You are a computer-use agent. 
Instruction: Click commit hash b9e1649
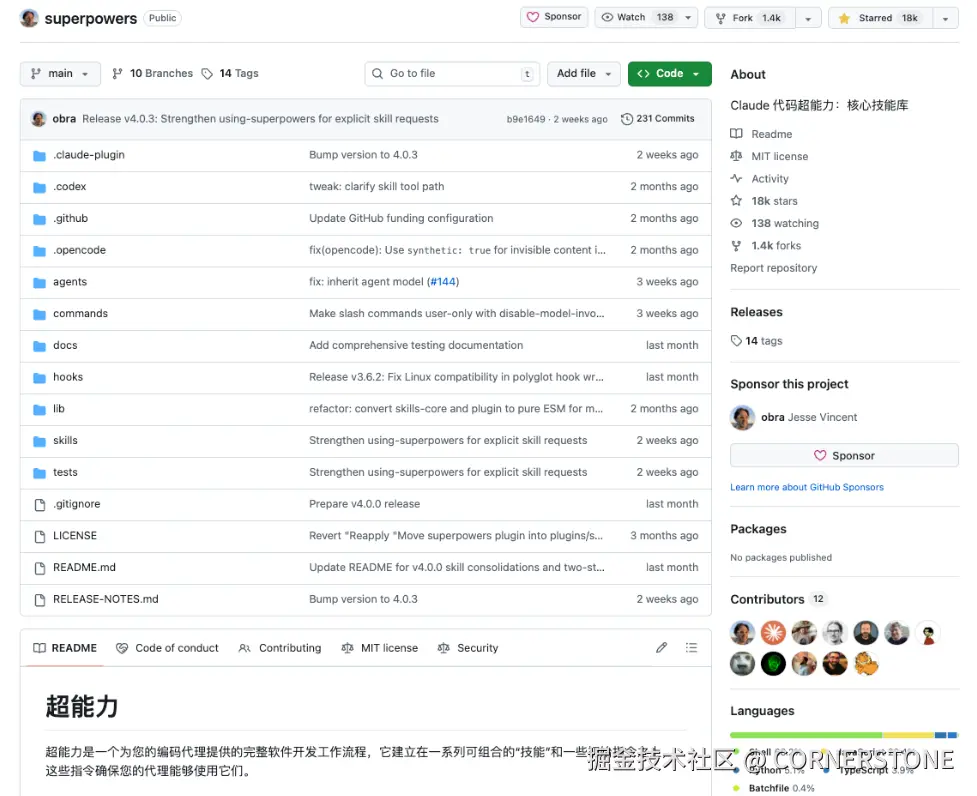point(526,119)
